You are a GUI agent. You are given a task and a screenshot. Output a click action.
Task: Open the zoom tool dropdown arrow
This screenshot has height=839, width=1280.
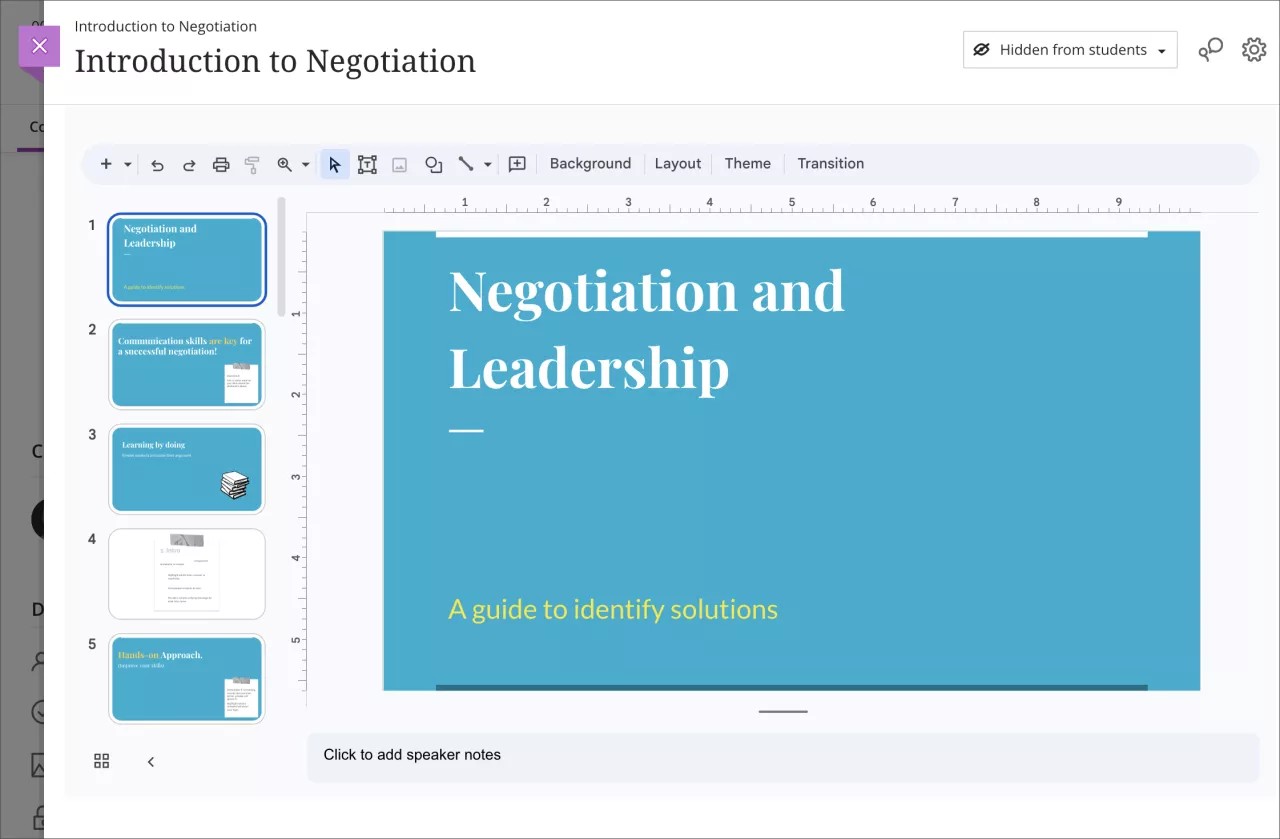(307, 163)
